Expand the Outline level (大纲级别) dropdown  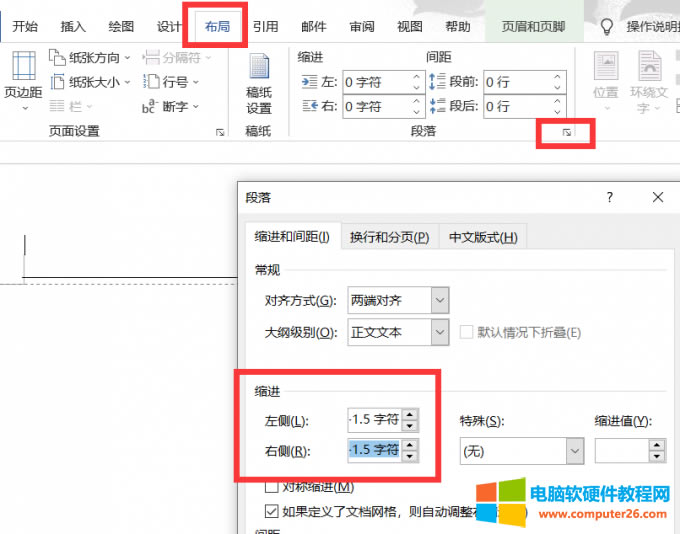click(440, 332)
